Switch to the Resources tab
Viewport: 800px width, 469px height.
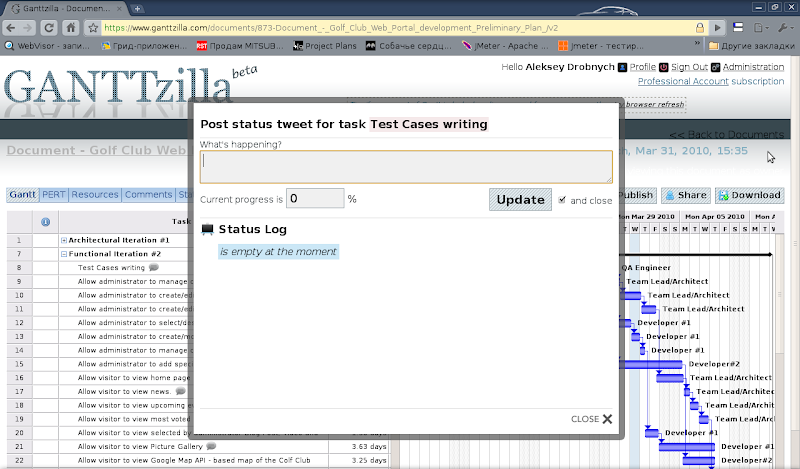coord(95,194)
